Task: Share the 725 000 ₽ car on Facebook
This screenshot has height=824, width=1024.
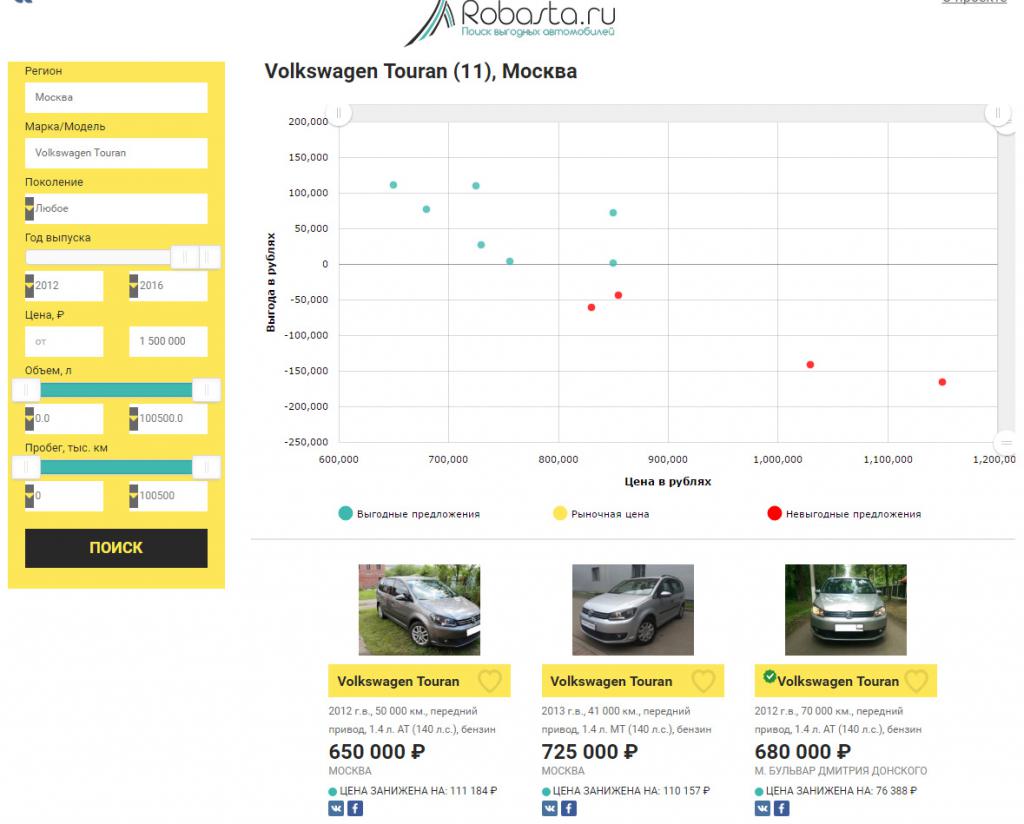Action: point(569,808)
